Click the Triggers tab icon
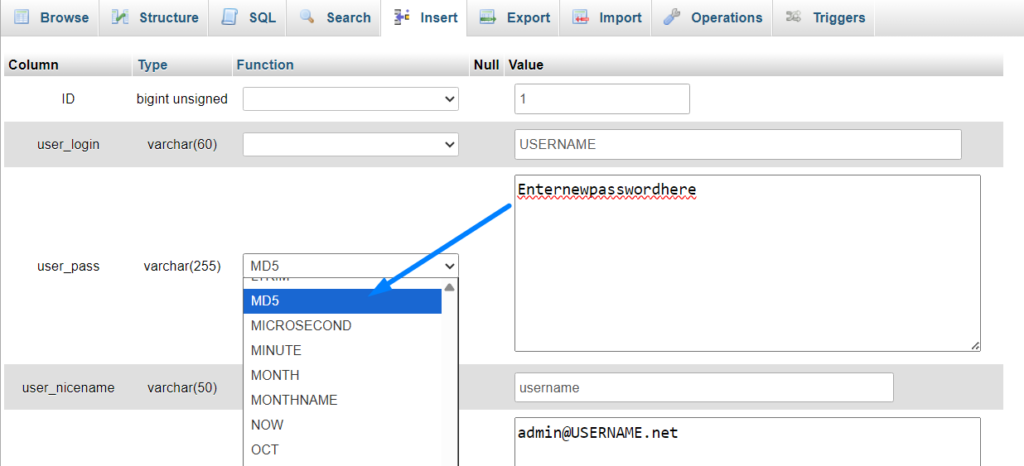The image size is (1024, 466). click(x=793, y=17)
